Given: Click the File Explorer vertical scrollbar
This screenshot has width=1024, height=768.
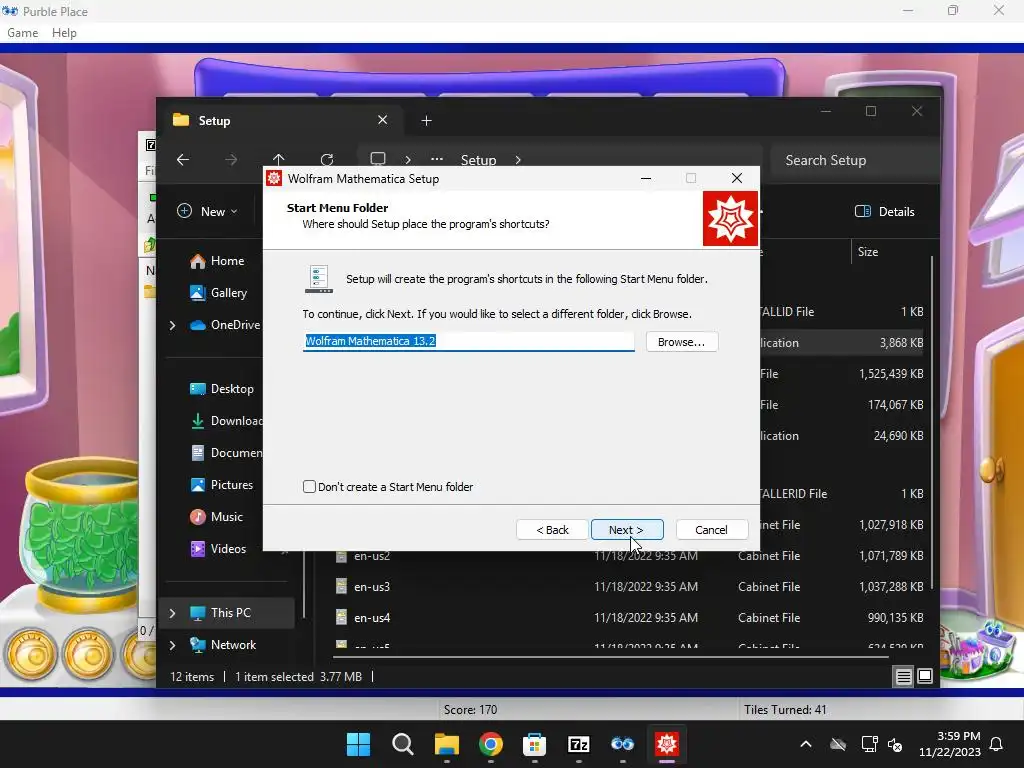Looking at the screenshot, I should [932, 423].
